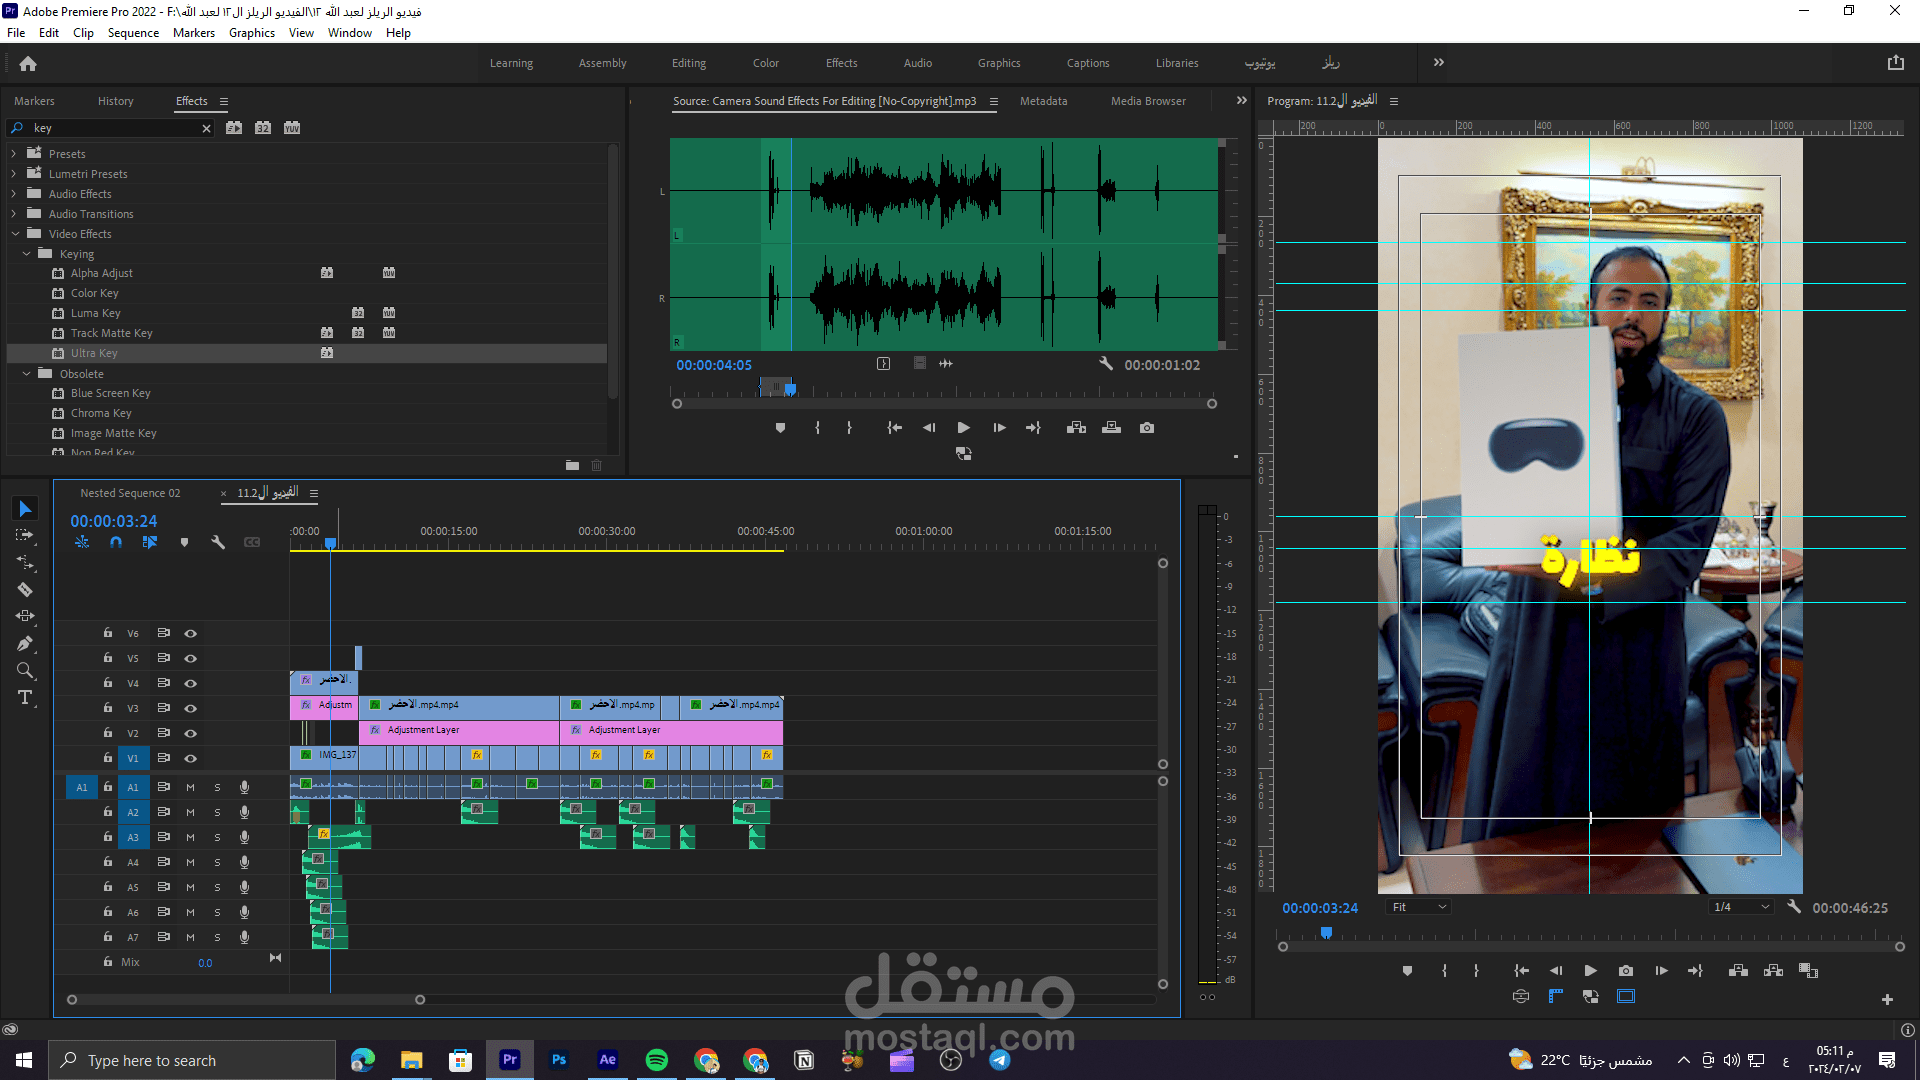Select the Razor tool
The image size is (1920, 1080).
click(25, 590)
